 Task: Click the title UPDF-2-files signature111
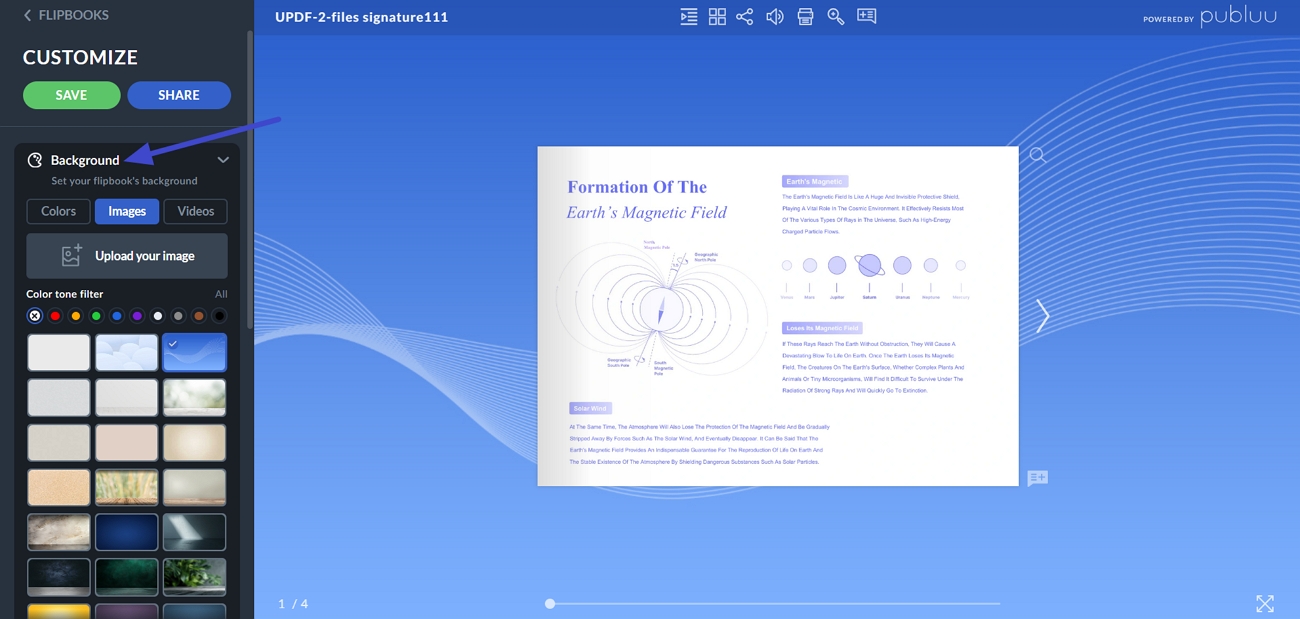click(x=362, y=17)
